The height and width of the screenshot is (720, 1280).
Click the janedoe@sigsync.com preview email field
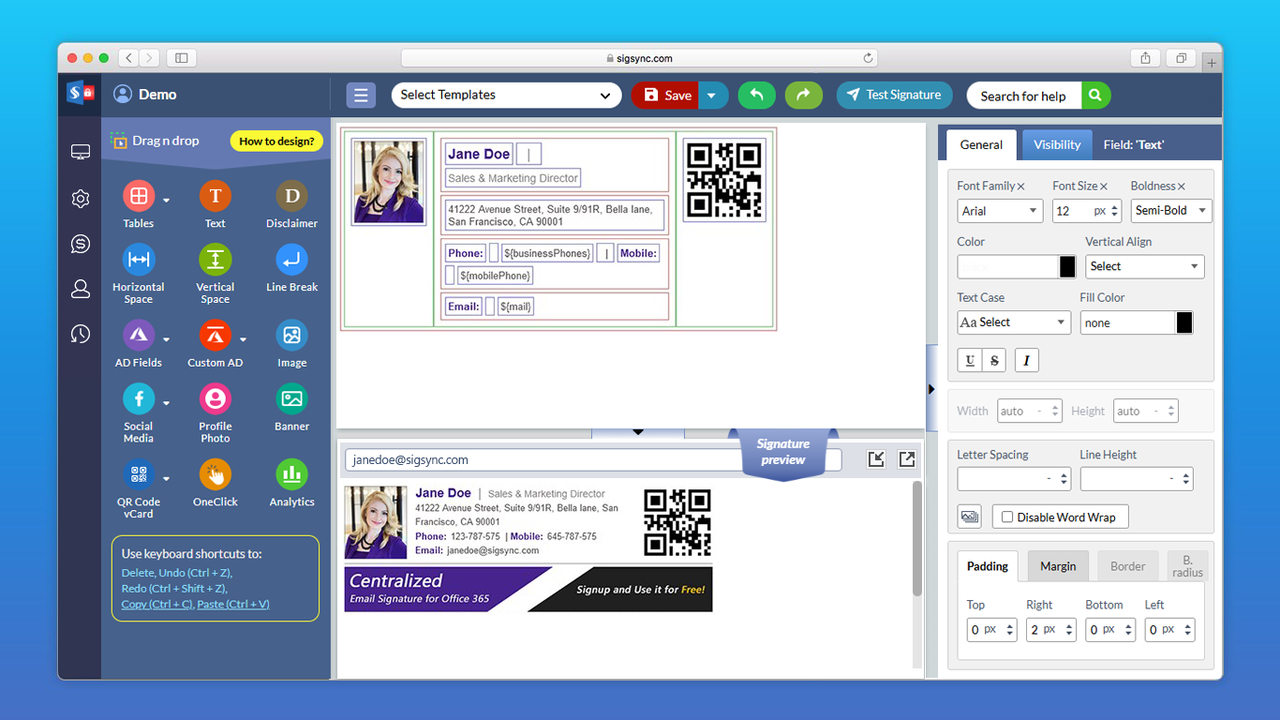click(x=593, y=460)
